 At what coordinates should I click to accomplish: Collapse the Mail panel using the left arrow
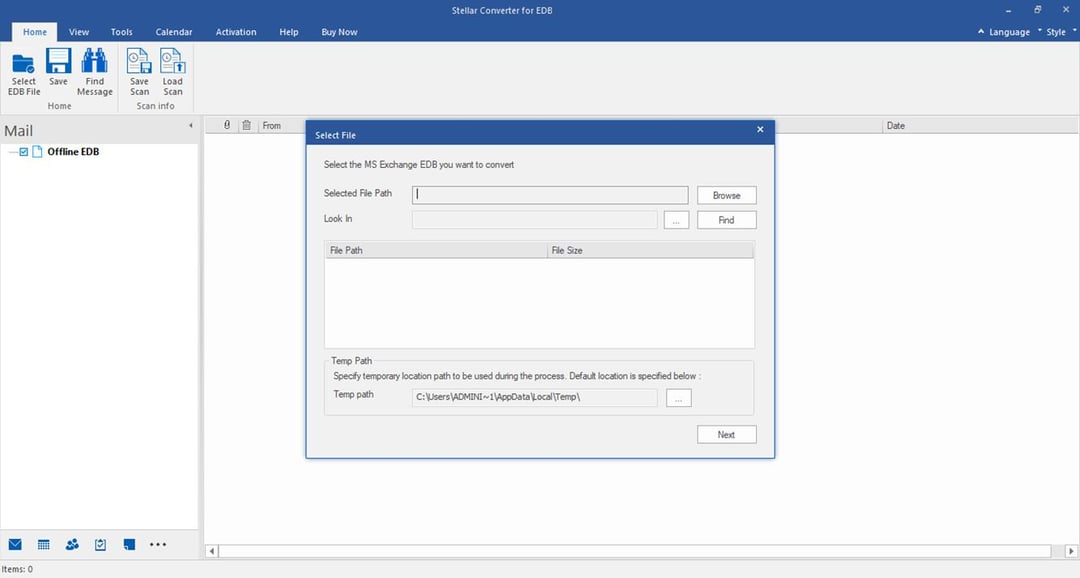[190, 125]
